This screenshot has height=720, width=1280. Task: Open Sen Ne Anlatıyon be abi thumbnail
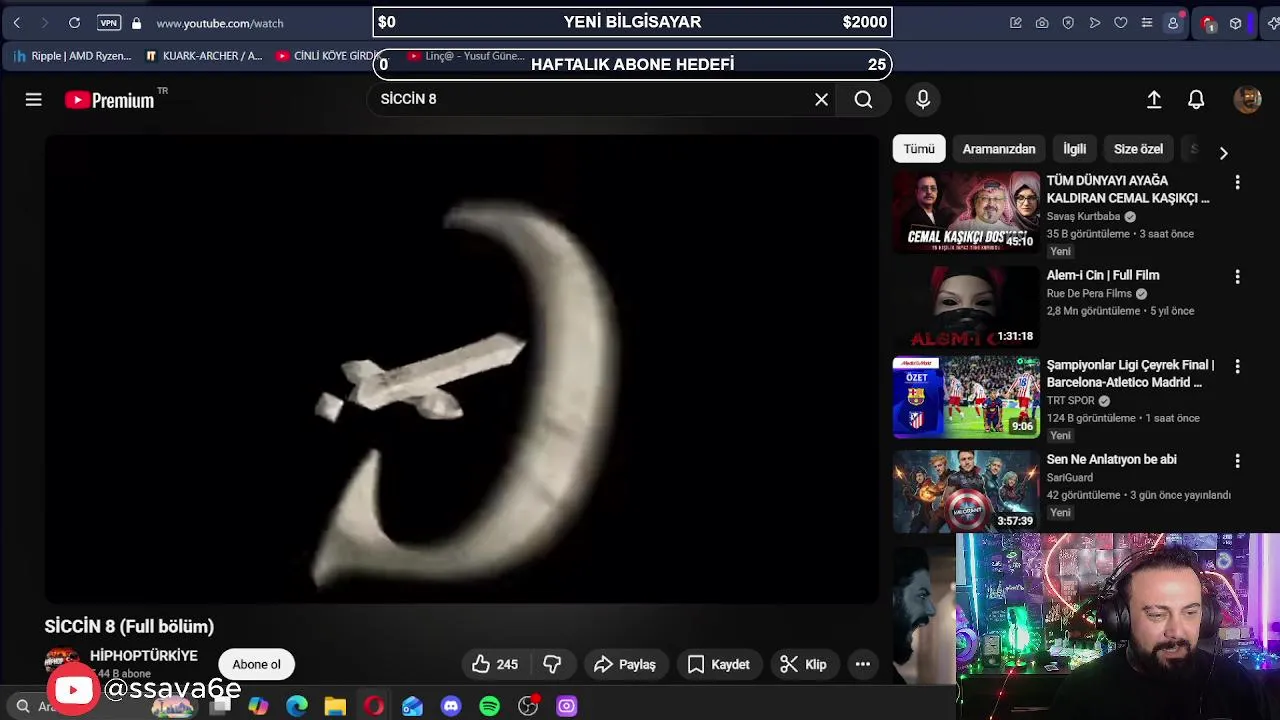click(x=966, y=491)
